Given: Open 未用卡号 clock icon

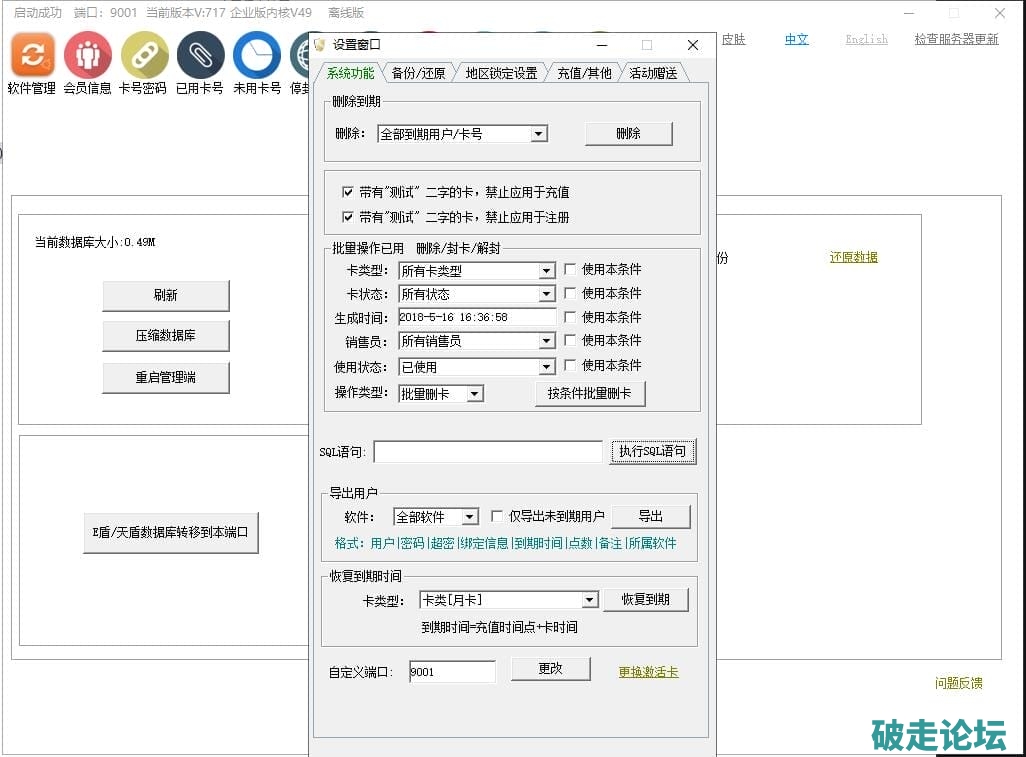Looking at the screenshot, I should point(257,55).
